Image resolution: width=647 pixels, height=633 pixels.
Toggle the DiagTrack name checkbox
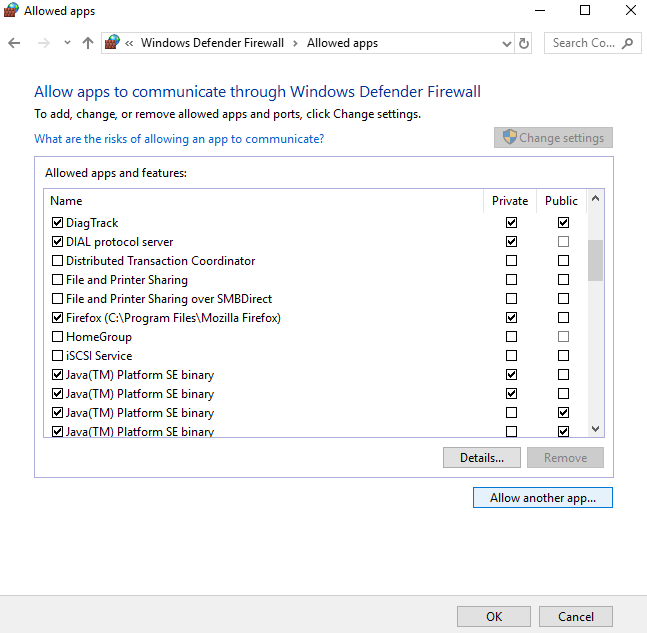[57, 223]
